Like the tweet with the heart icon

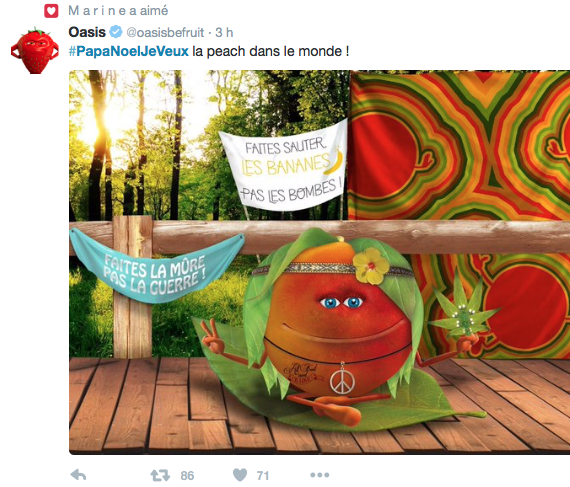point(240,475)
